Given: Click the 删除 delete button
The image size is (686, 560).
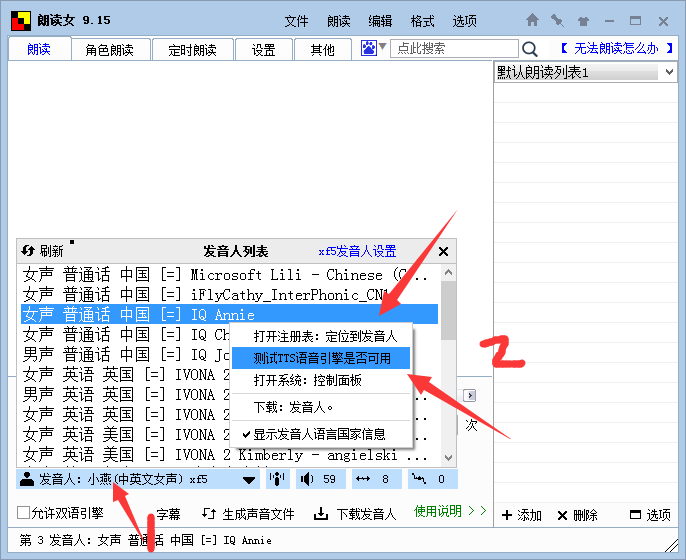Looking at the screenshot, I should point(577,515).
